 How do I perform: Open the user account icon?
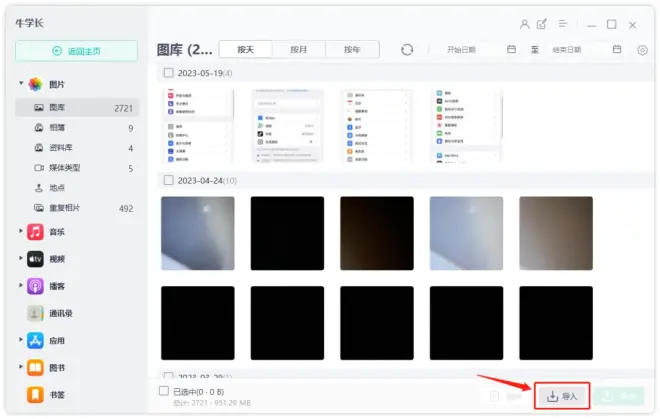click(524, 24)
